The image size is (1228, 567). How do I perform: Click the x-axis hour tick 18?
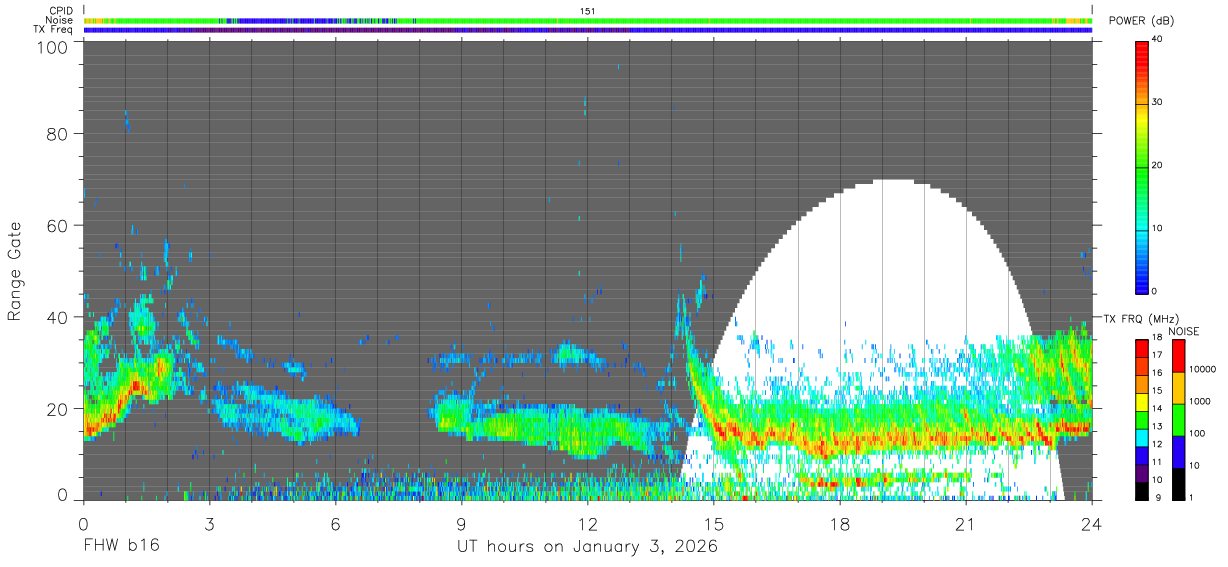click(840, 523)
